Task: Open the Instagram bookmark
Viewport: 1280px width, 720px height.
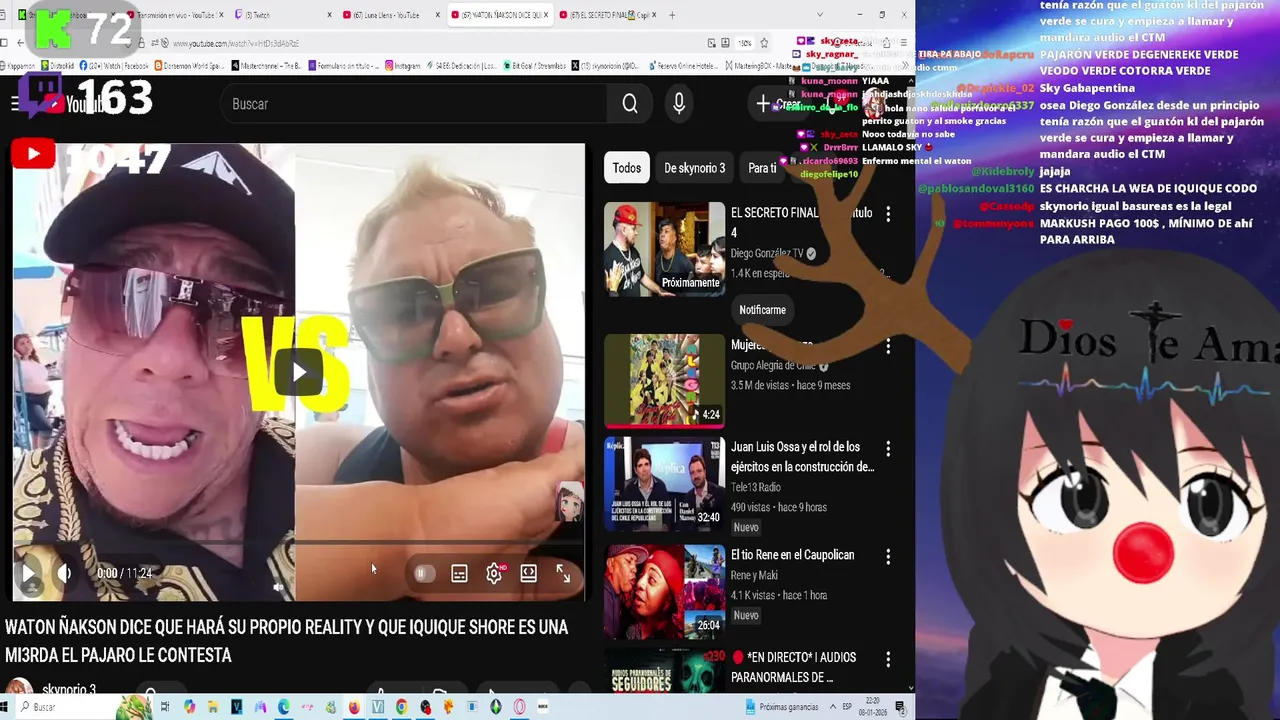Action: point(402,66)
